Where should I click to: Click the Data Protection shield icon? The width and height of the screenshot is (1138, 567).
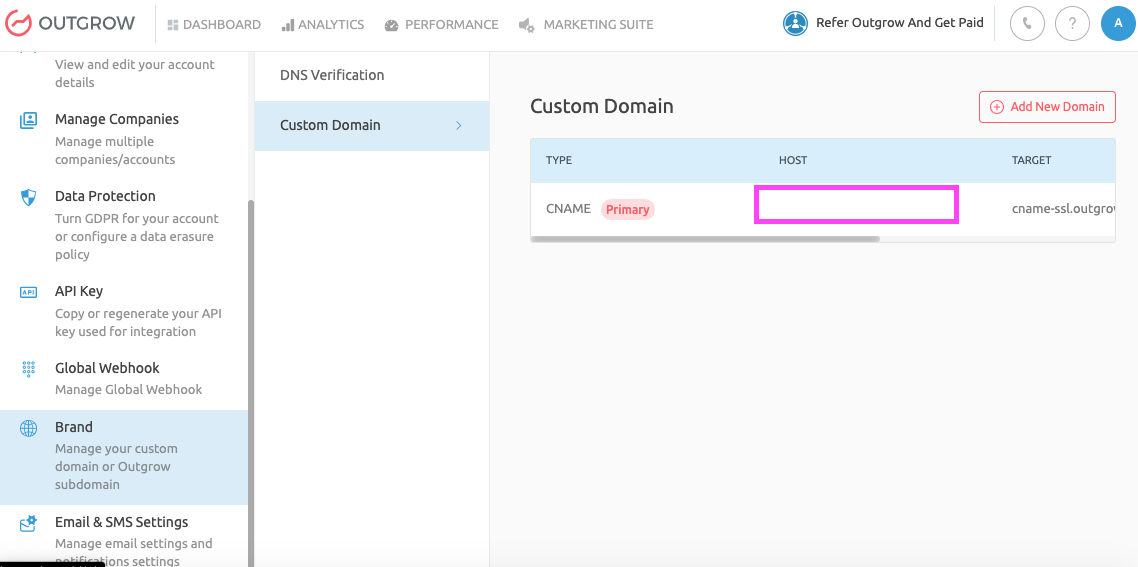coord(29,197)
